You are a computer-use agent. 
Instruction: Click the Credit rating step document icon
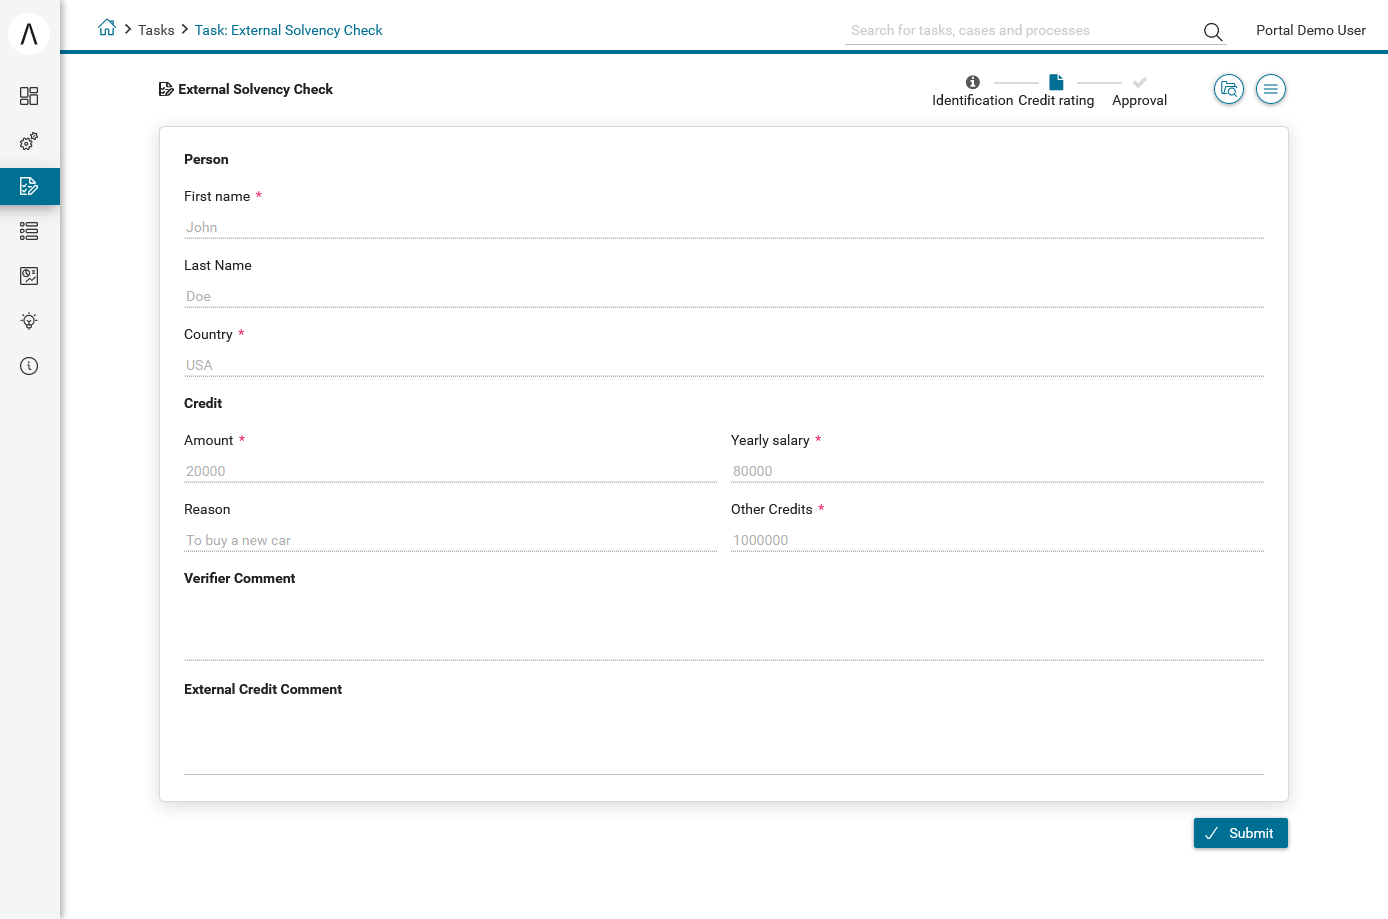1056,82
